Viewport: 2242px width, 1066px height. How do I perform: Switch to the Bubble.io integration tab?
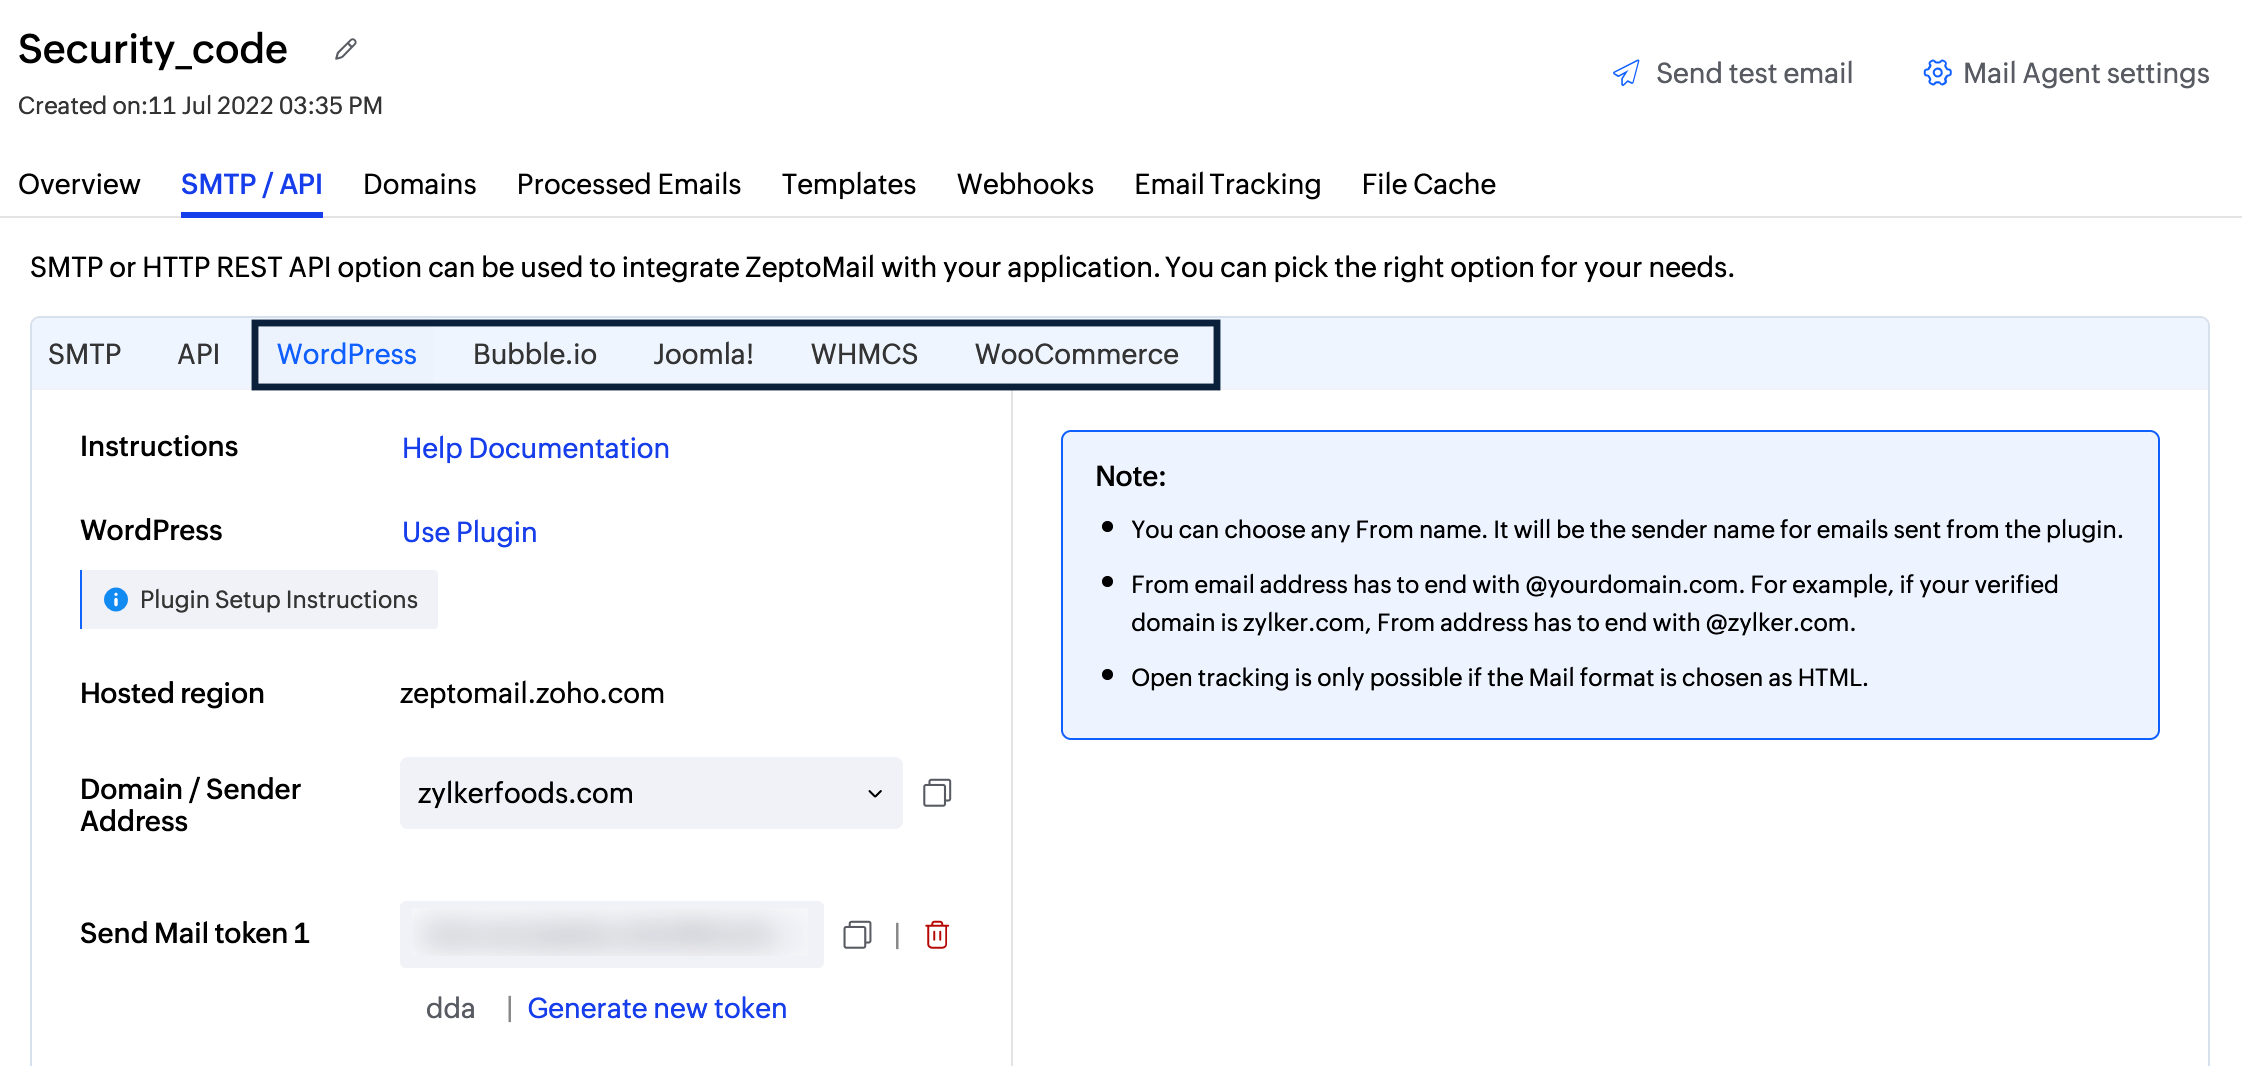pos(534,354)
